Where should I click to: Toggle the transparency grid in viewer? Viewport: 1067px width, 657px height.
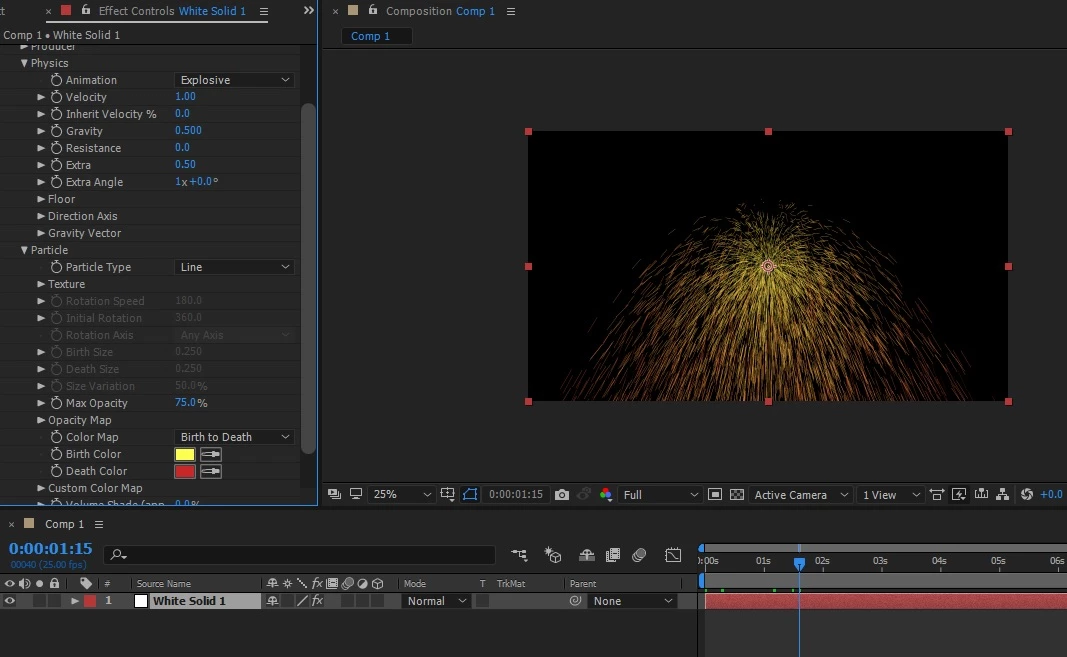(737, 495)
